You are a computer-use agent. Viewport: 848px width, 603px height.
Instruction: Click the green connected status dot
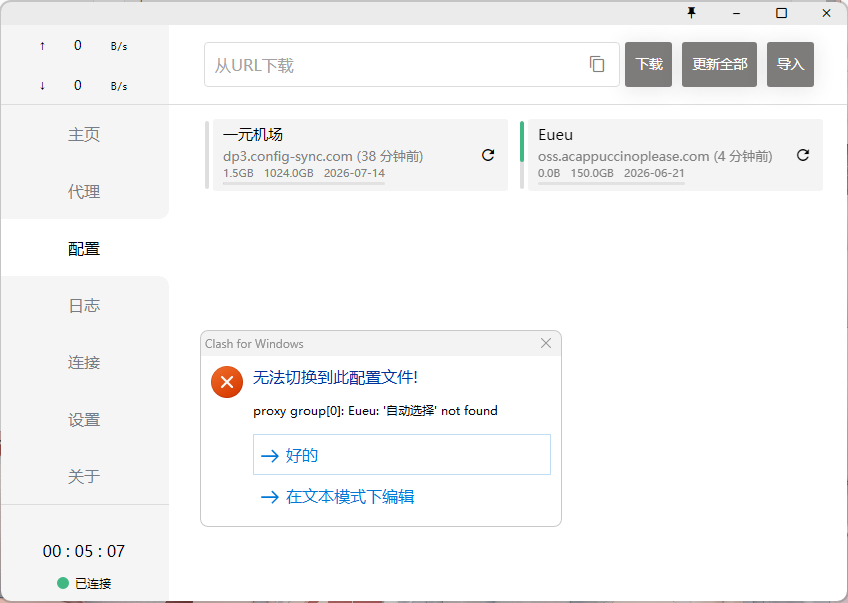pyautogui.click(x=63, y=583)
